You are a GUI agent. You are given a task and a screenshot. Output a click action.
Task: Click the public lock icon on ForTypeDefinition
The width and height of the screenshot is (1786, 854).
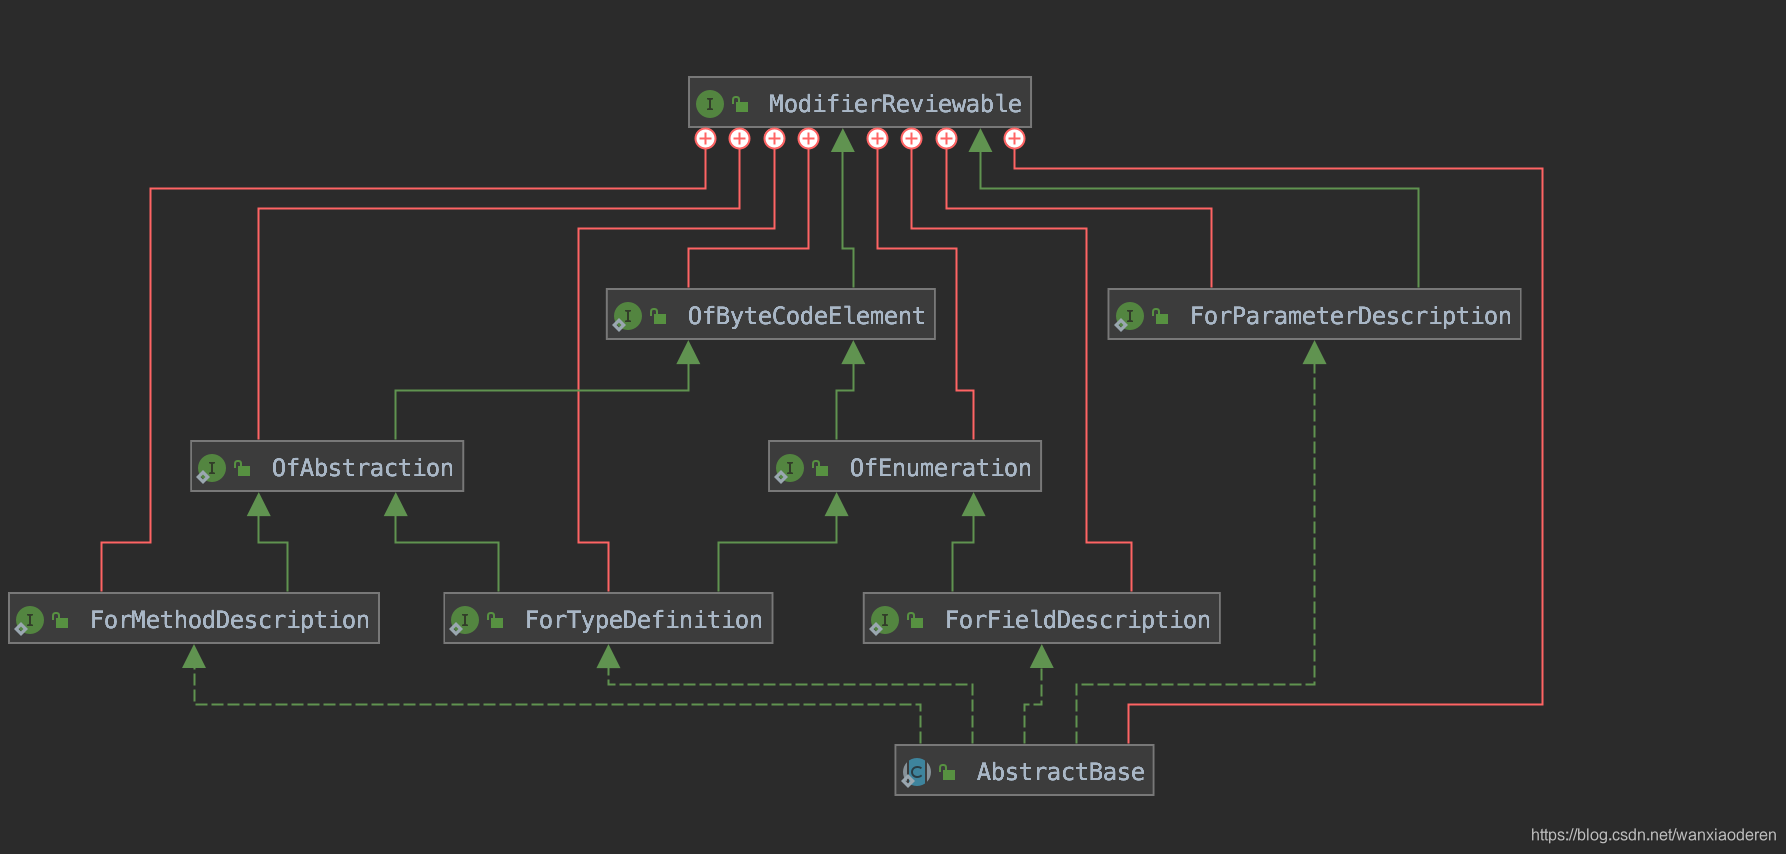point(495,620)
